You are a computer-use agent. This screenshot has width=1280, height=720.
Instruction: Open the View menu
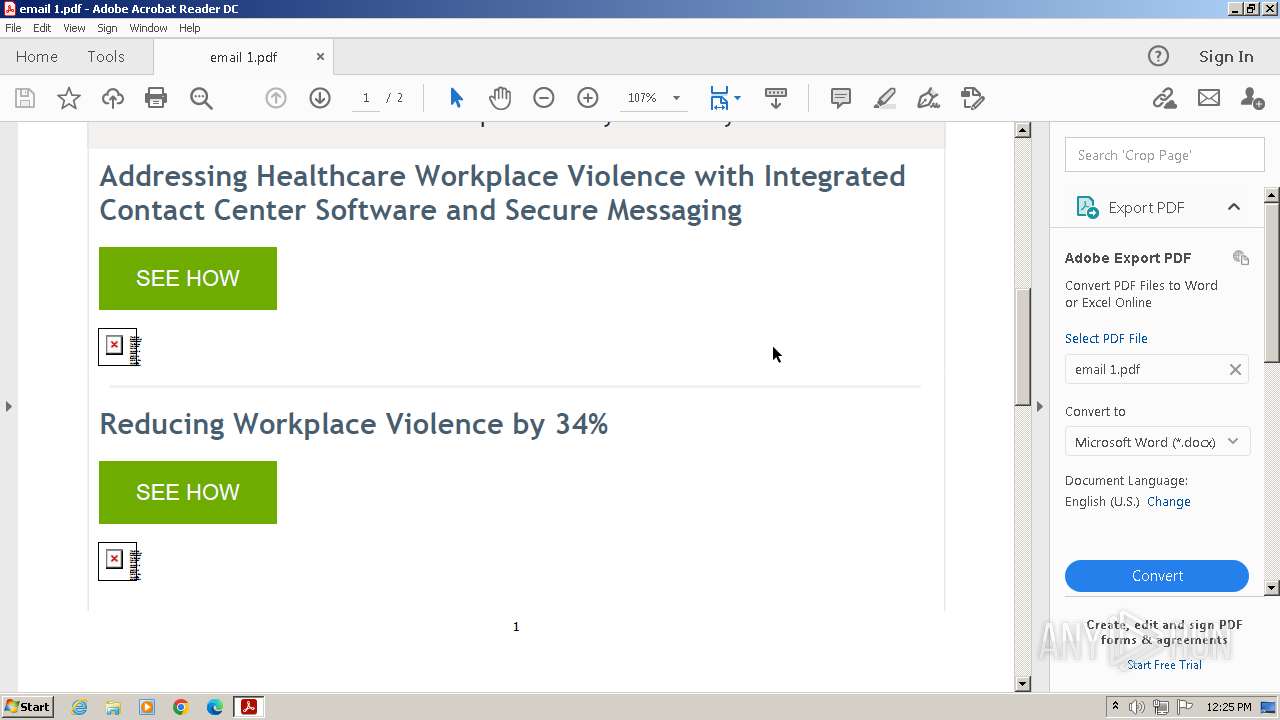(x=74, y=28)
